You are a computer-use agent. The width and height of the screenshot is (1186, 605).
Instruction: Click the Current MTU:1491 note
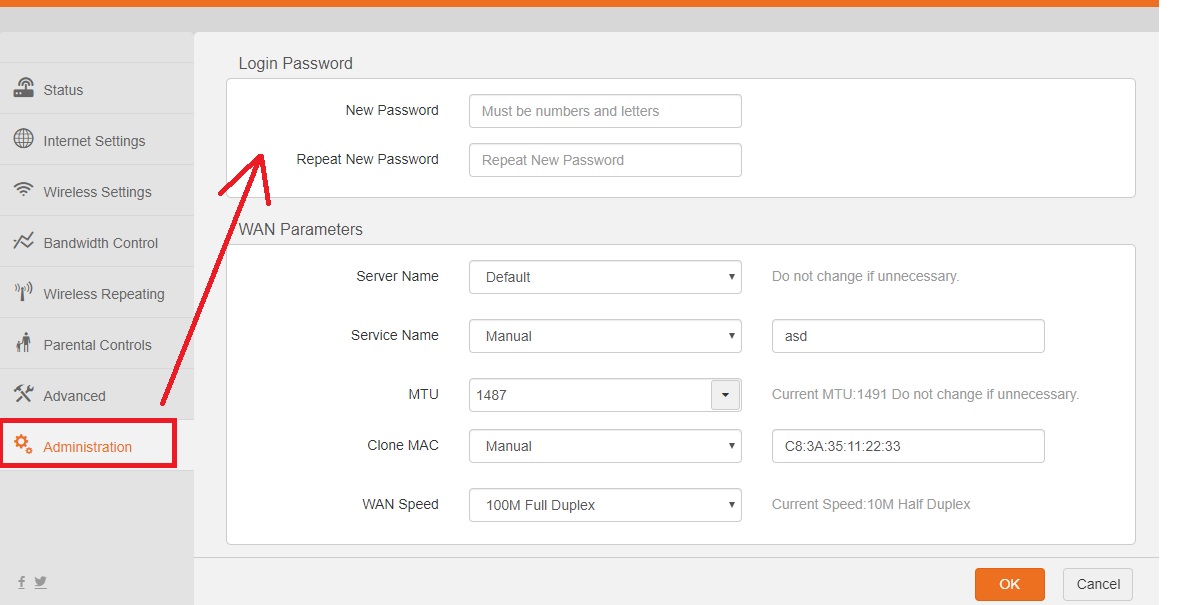click(x=925, y=394)
